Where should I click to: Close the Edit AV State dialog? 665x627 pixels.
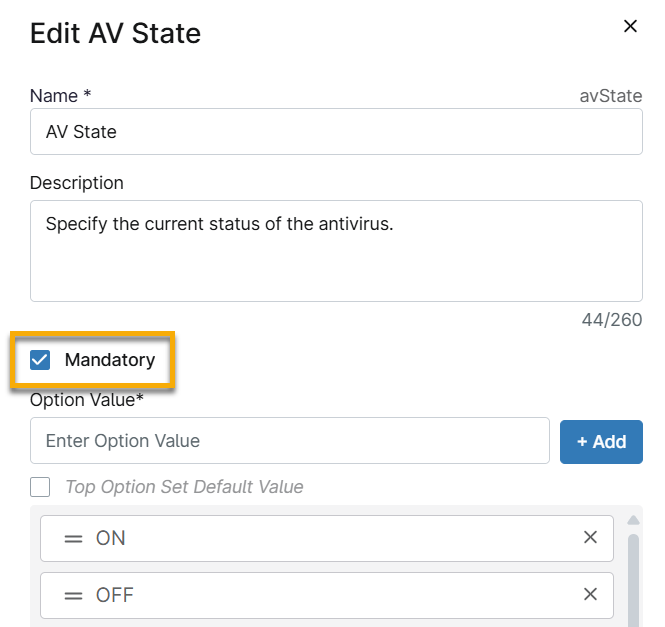pos(630,27)
